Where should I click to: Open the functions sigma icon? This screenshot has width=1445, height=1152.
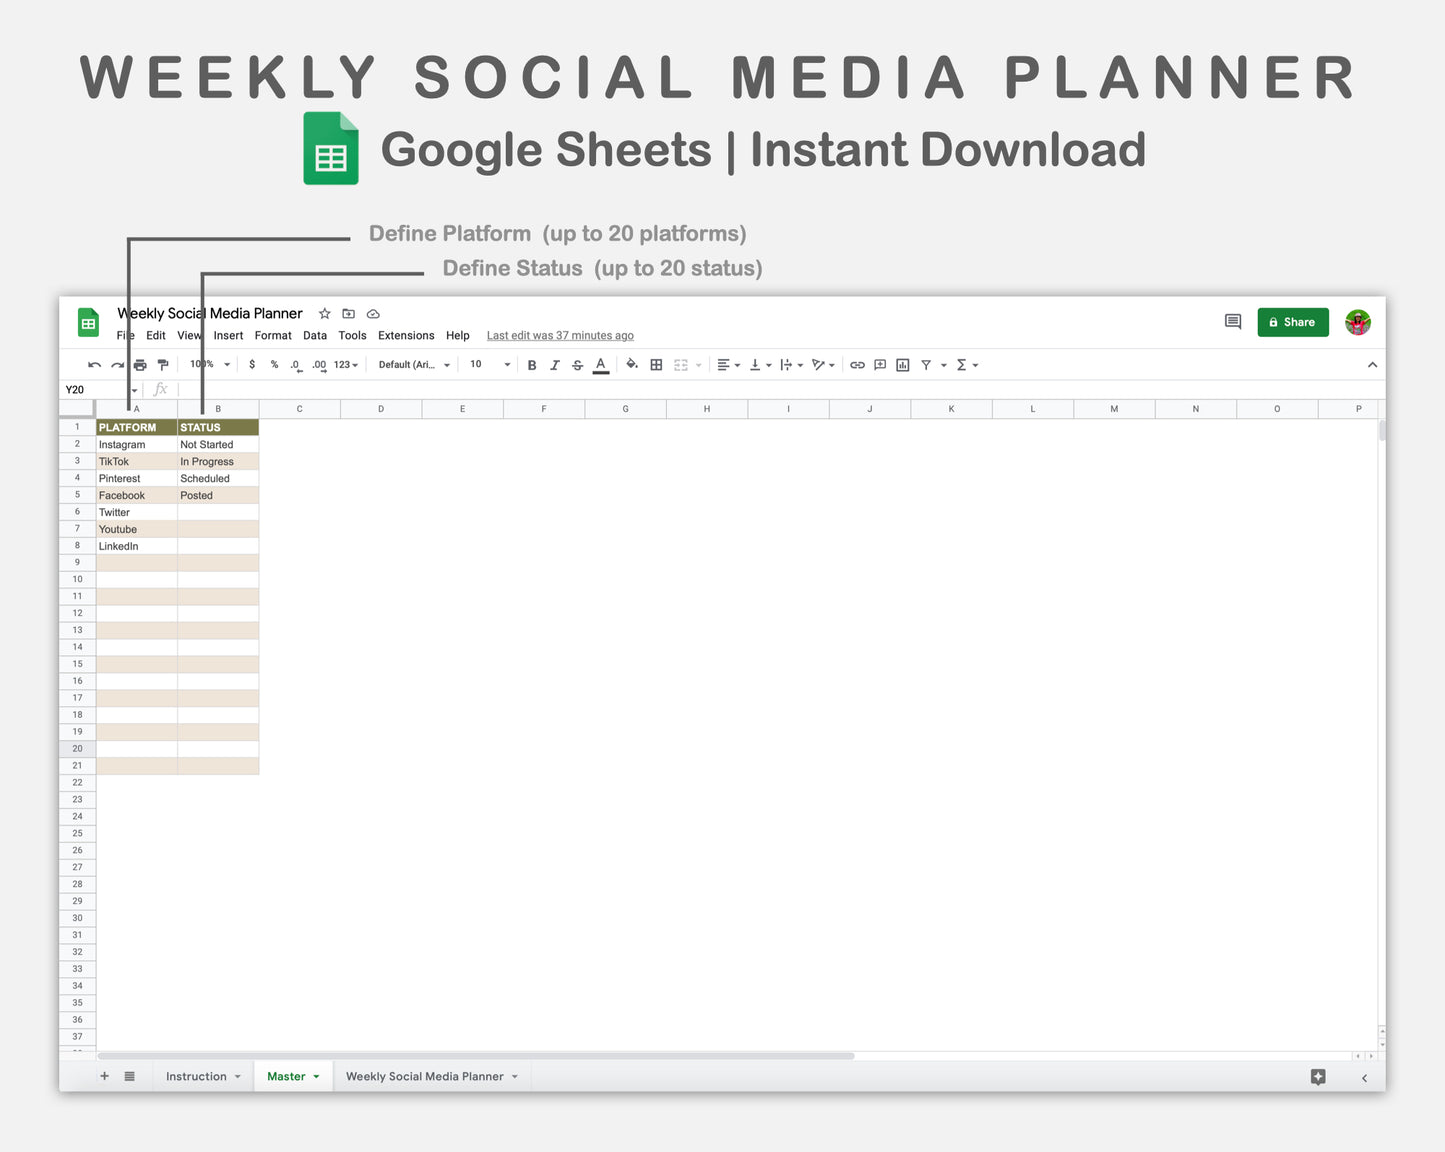(x=963, y=364)
